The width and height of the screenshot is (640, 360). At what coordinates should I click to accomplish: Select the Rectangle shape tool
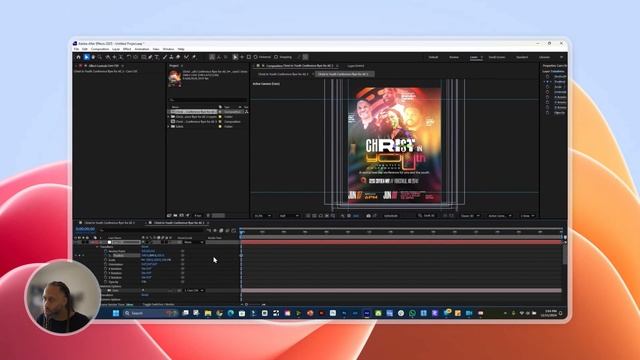[x=144, y=57]
